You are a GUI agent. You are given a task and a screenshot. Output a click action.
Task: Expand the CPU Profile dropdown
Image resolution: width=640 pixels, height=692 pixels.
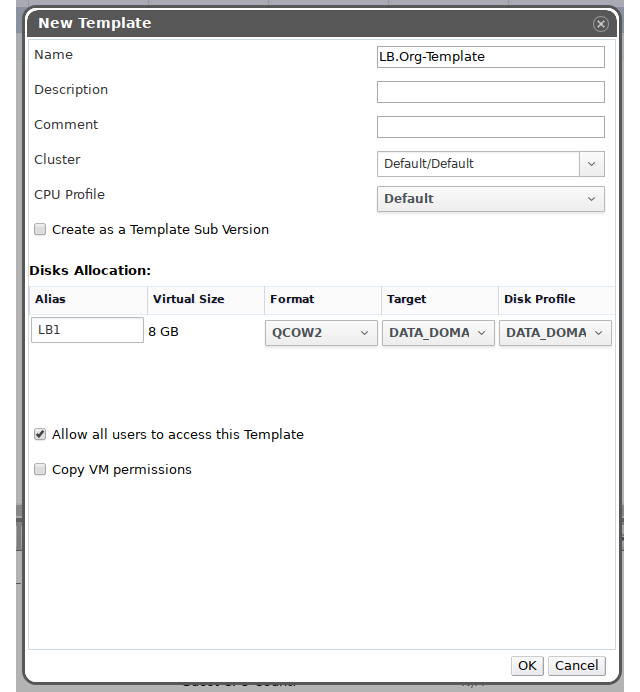(490, 199)
